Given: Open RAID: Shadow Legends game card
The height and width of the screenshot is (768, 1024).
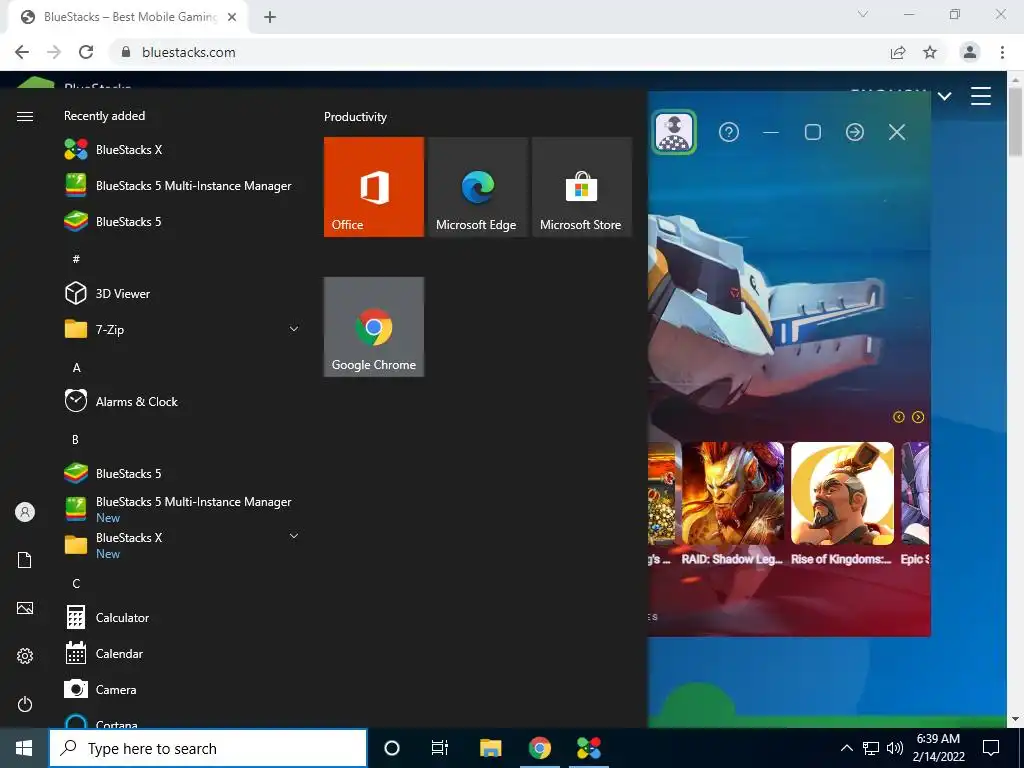Looking at the screenshot, I should [733, 502].
